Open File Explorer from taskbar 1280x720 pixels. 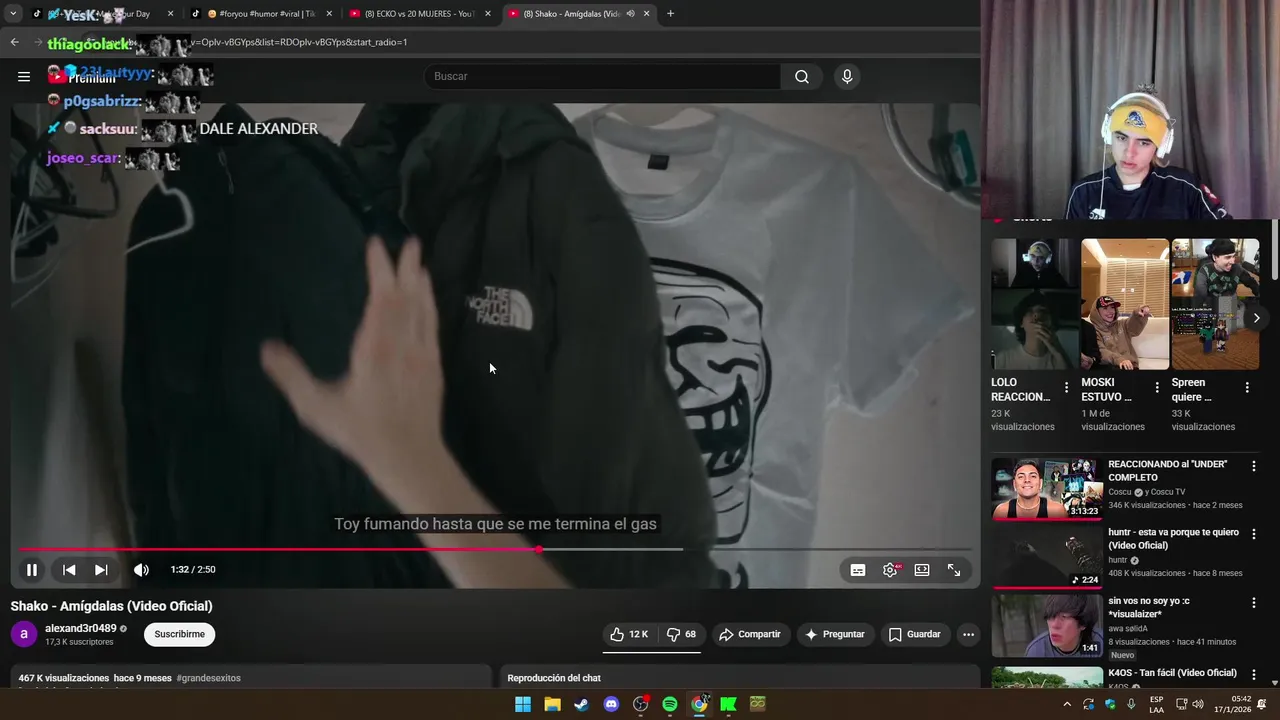552,704
